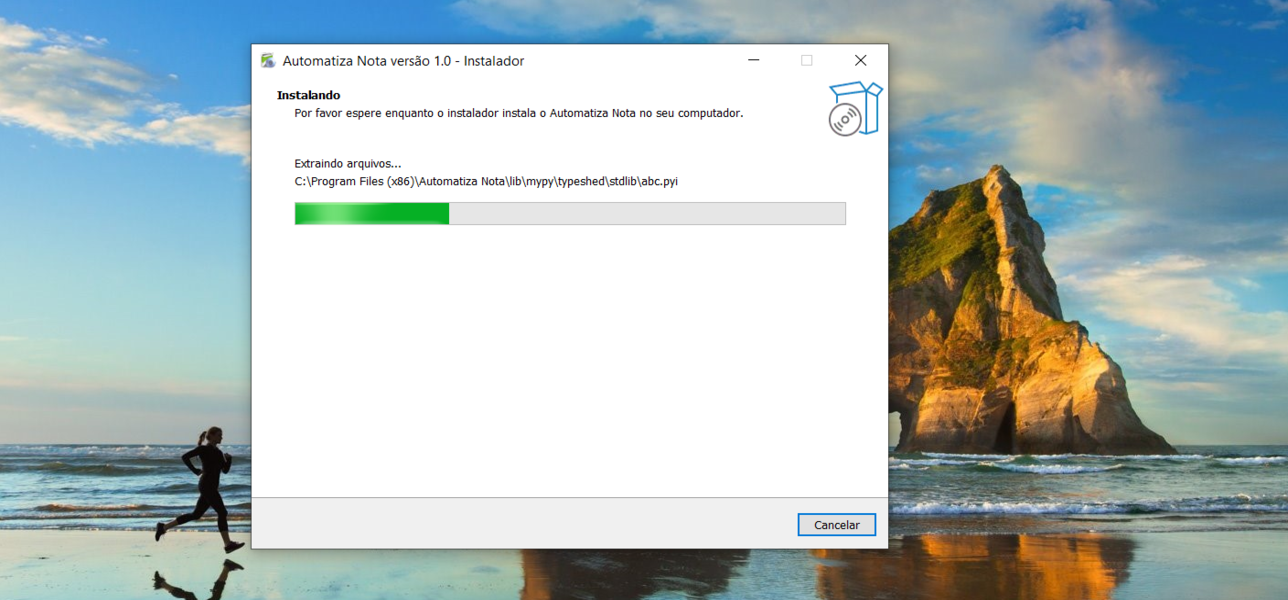Click the abc.pyi file path text
1288x600 pixels.
point(486,181)
